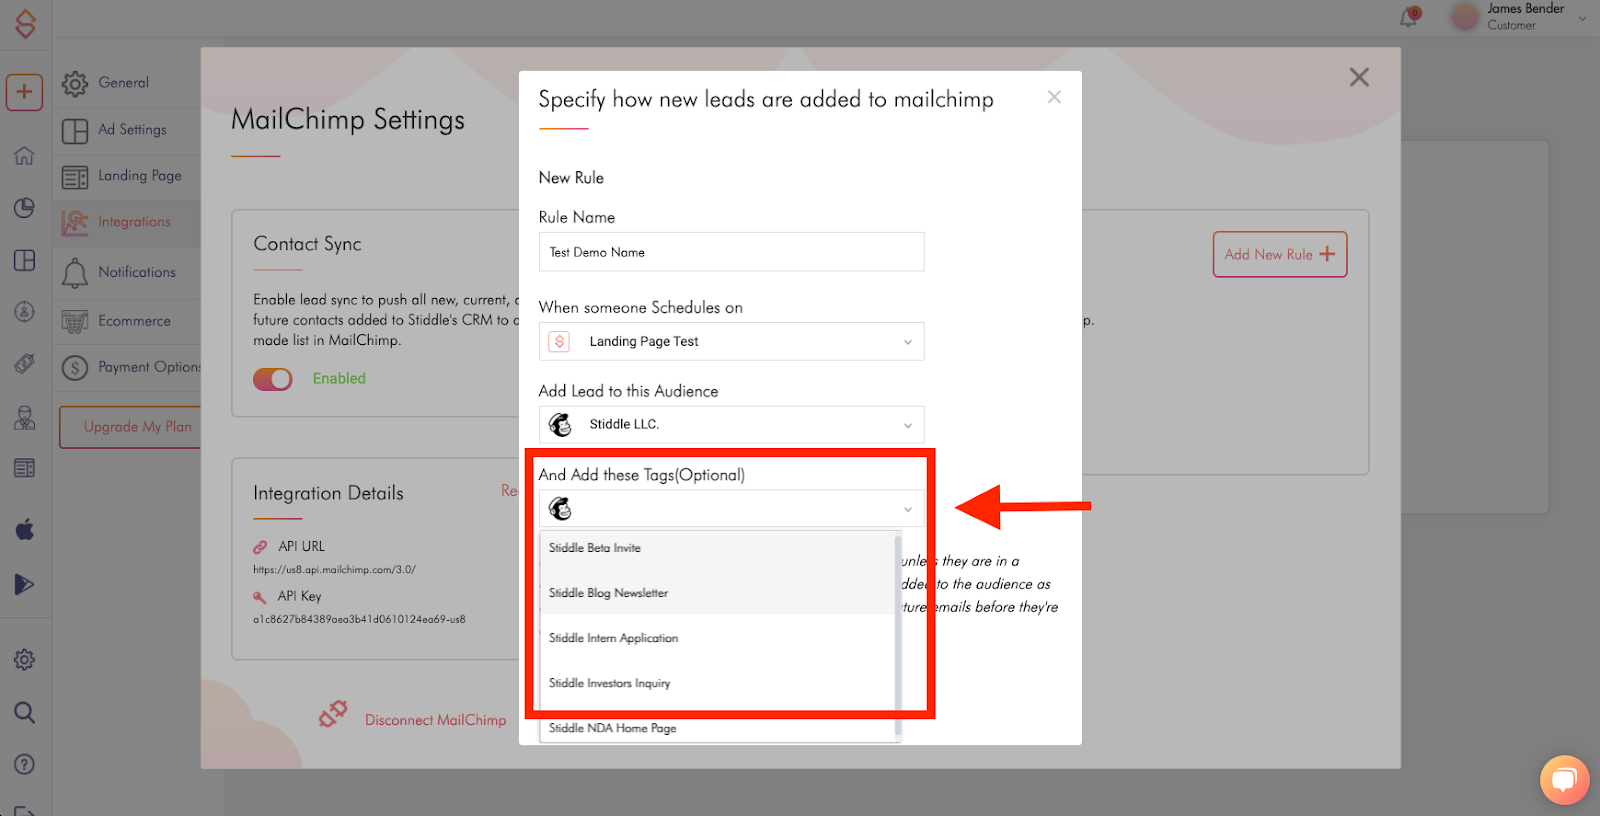Click the search magnifier in the sidebar
This screenshot has height=816, width=1600.
click(x=24, y=712)
